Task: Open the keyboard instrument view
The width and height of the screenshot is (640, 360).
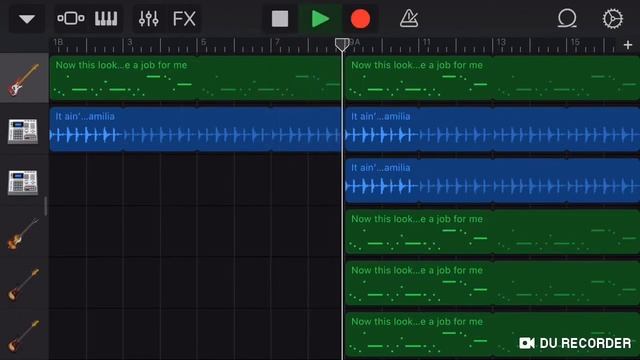Action: click(x=106, y=18)
